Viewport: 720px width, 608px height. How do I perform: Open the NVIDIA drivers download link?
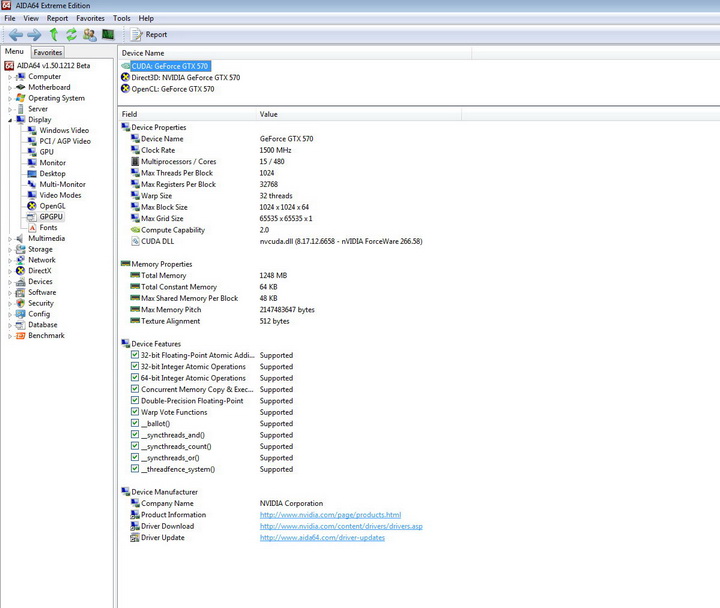(341, 526)
